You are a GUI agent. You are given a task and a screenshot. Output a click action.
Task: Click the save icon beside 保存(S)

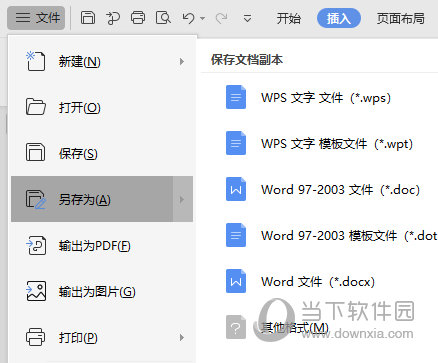click(x=35, y=153)
